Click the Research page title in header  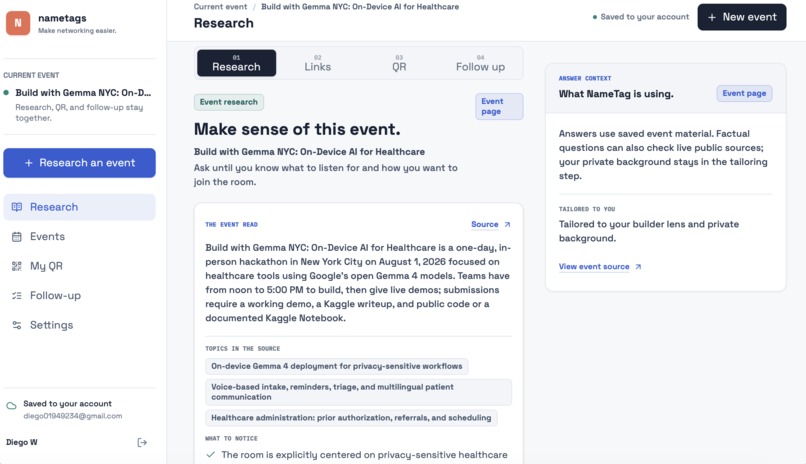[x=224, y=23]
